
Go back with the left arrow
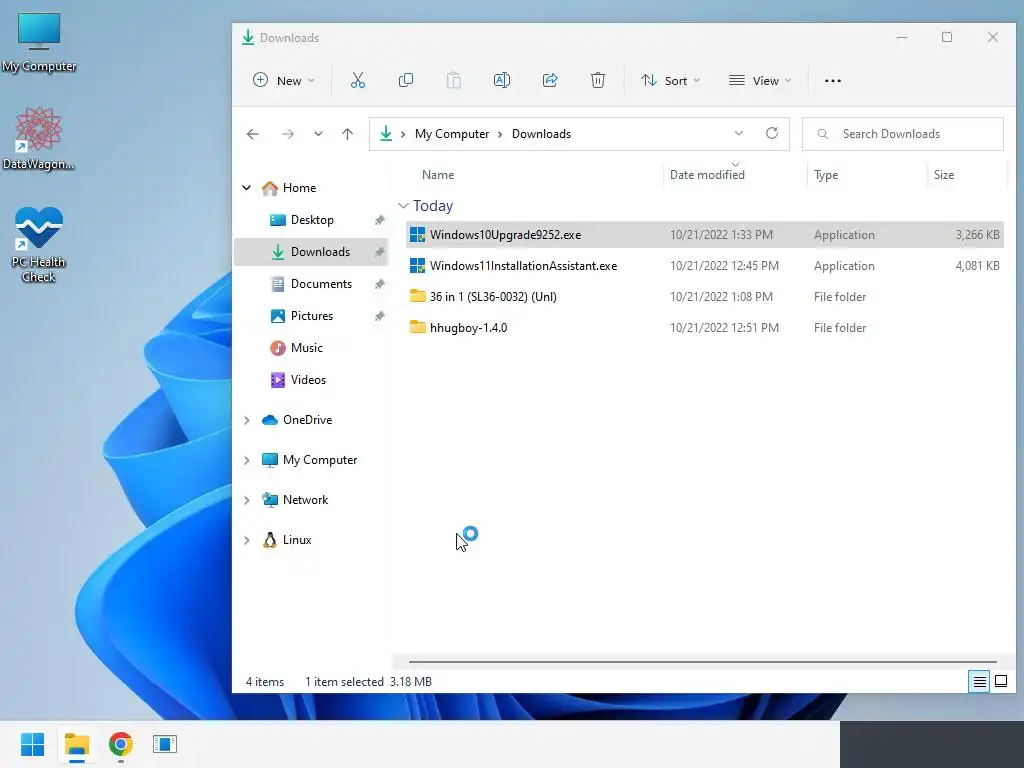pyautogui.click(x=253, y=134)
